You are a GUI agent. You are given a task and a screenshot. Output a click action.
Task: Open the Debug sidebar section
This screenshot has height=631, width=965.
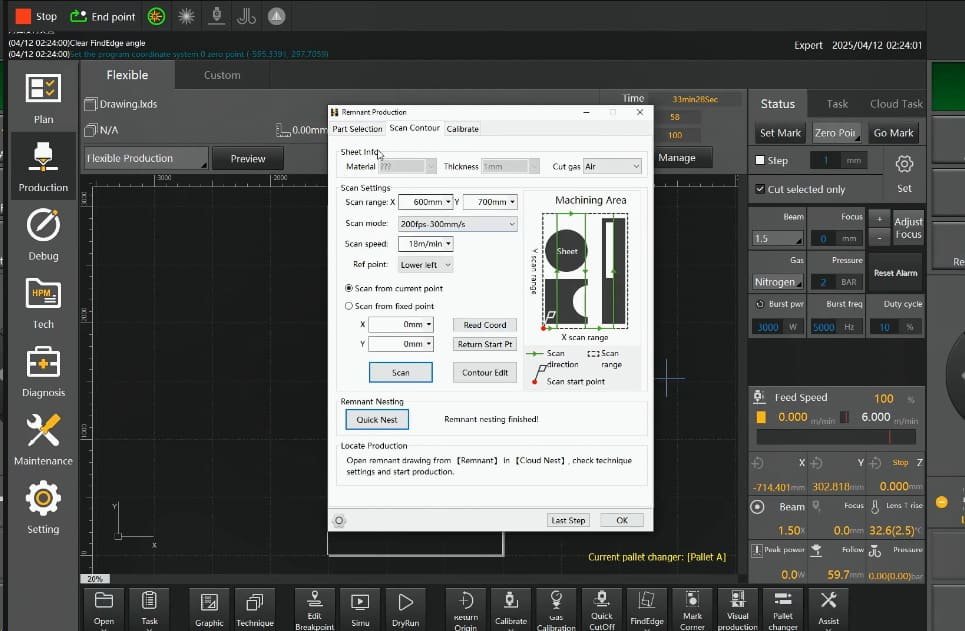point(42,234)
